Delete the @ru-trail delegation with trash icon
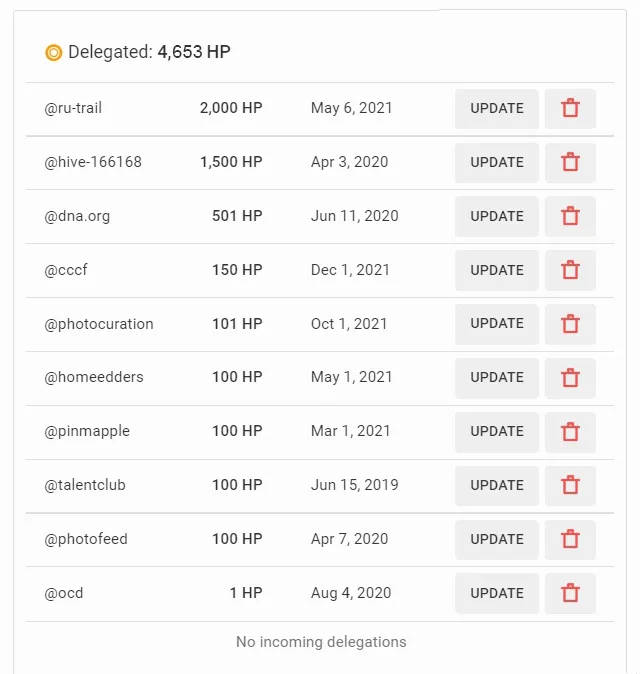This screenshot has height=674, width=640. point(570,108)
